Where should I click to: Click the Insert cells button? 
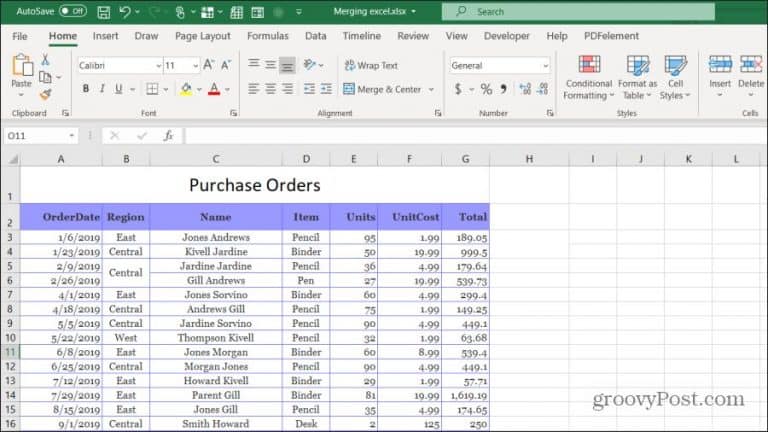click(720, 76)
